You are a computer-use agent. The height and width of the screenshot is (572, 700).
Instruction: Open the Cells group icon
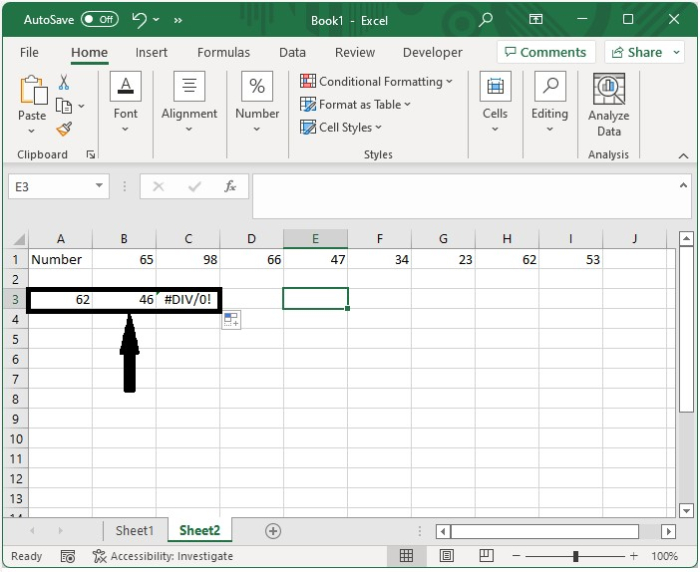(495, 86)
